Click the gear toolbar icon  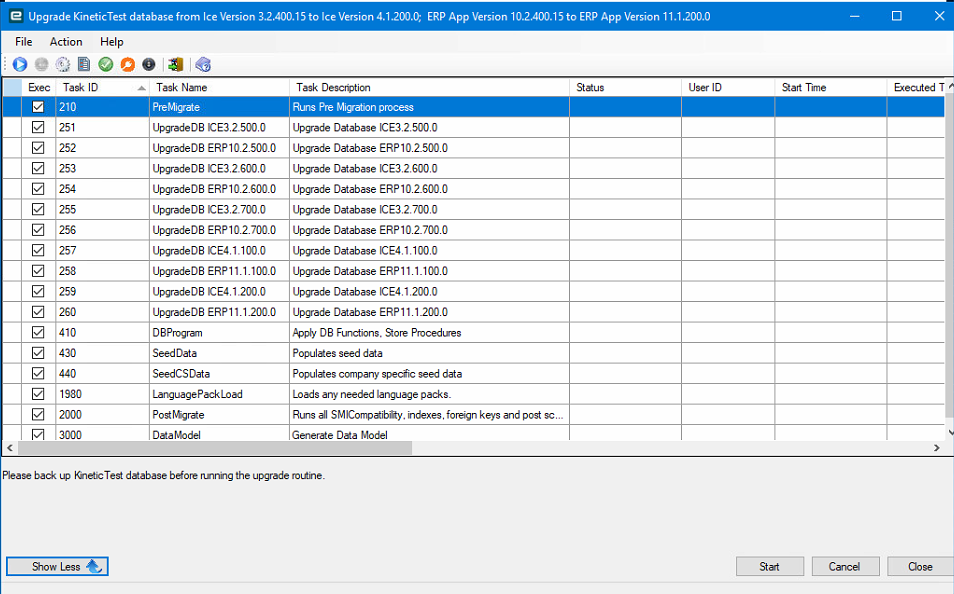[63, 64]
